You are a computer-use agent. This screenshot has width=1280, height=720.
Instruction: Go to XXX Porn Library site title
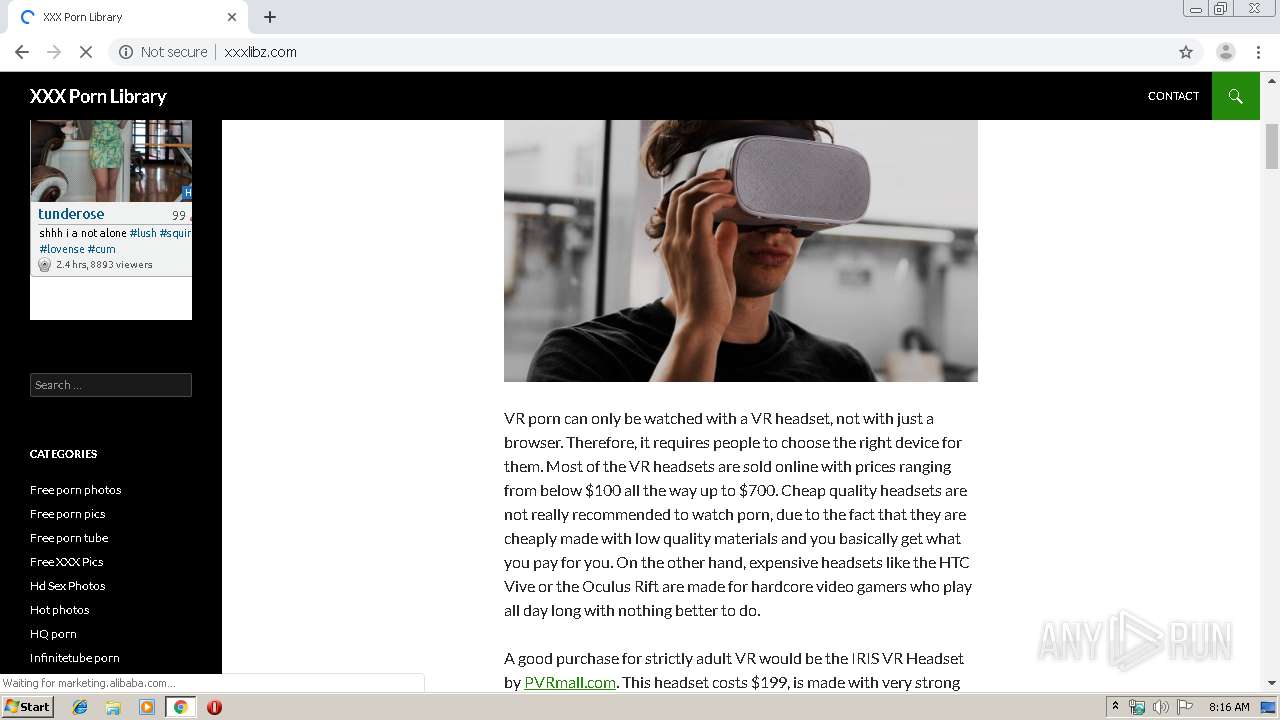98,96
